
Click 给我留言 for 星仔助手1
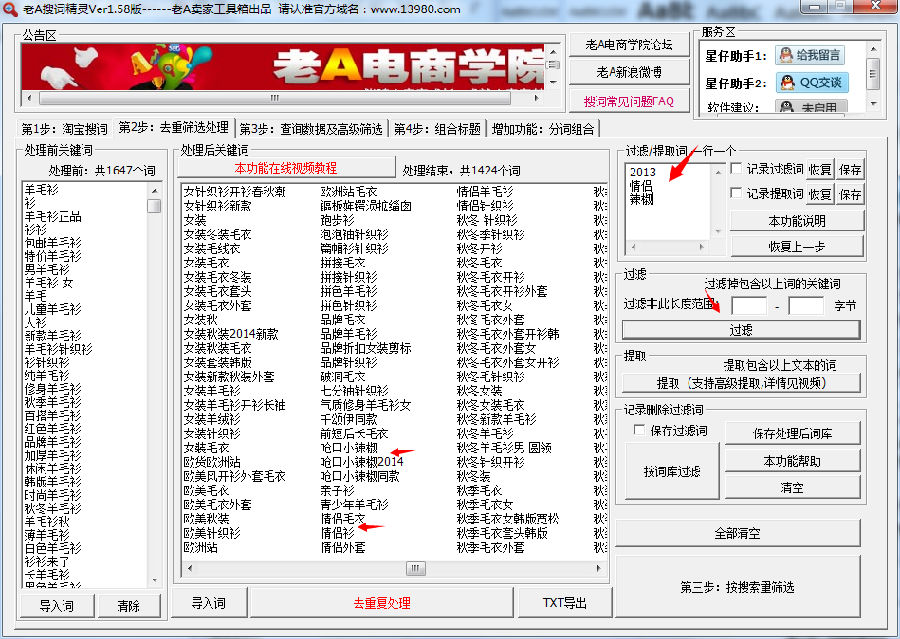pos(811,55)
